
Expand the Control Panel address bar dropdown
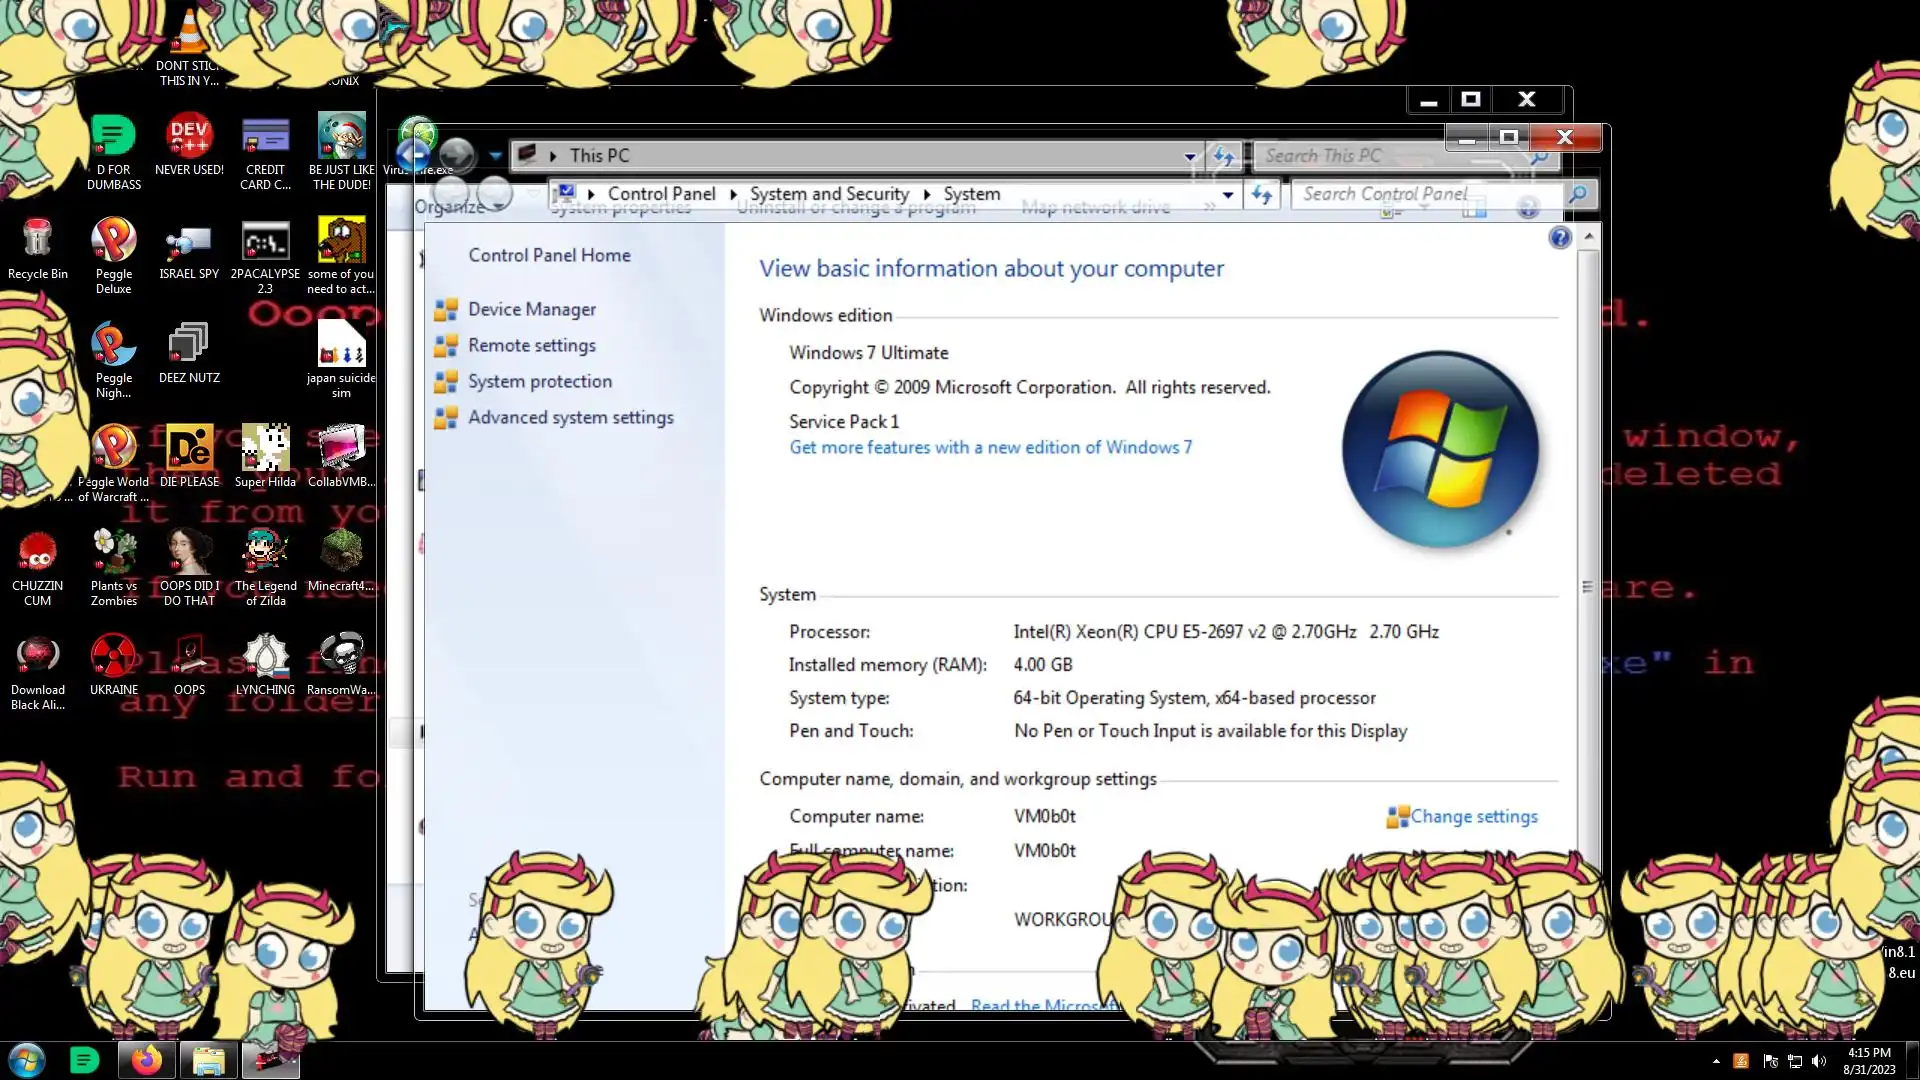(1228, 195)
